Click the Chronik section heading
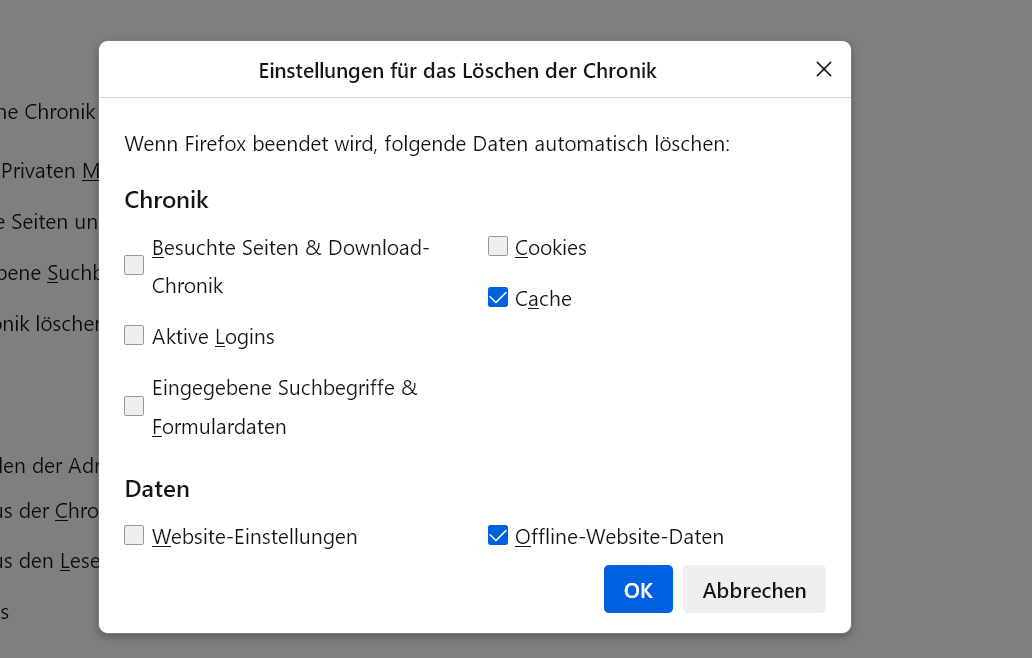The height and width of the screenshot is (658, 1032). 166,200
